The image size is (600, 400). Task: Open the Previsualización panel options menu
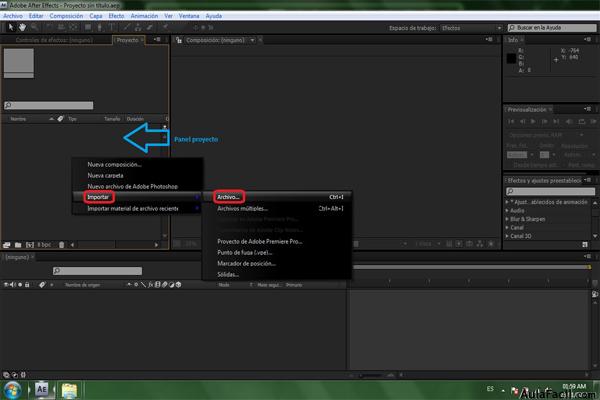coord(587,109)
